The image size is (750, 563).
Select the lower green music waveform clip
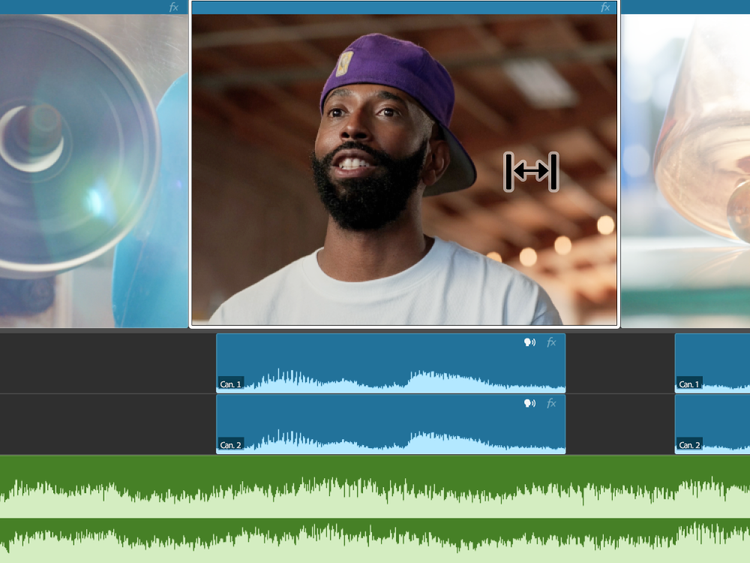click(x=375, y=541)
